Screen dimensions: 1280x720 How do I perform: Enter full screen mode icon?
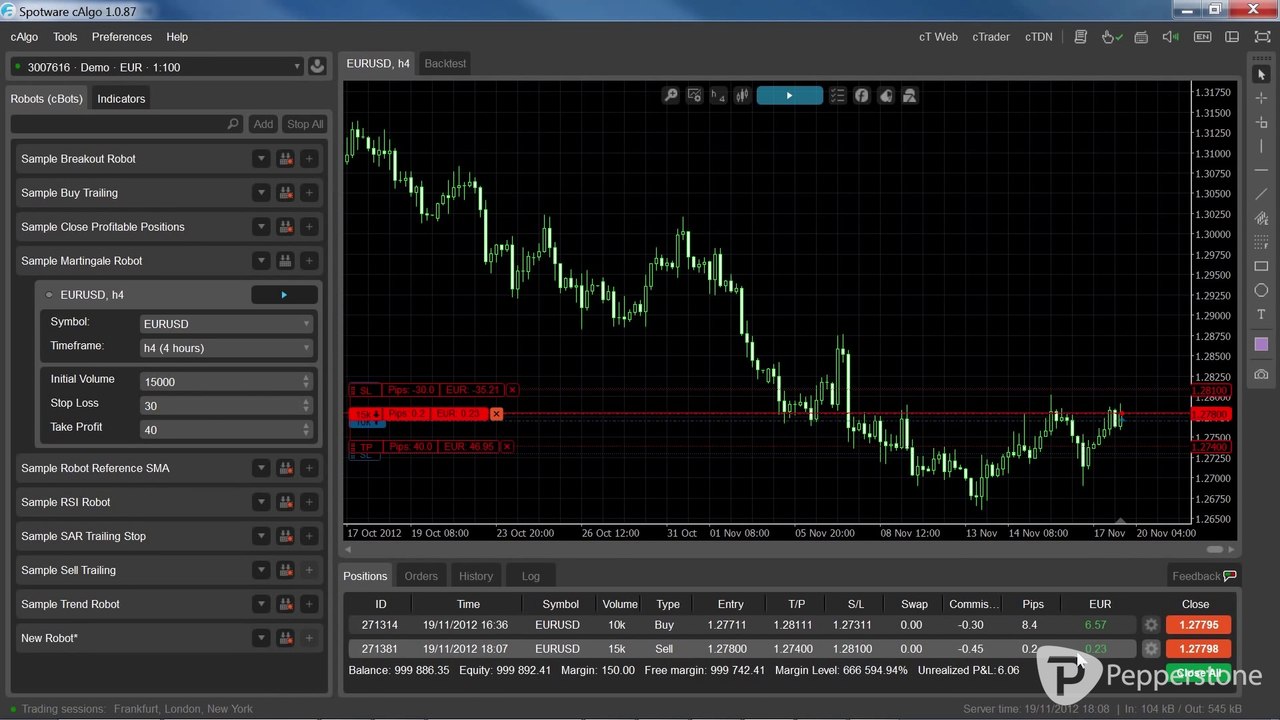pyautogui.click(x=1262, y=37)
